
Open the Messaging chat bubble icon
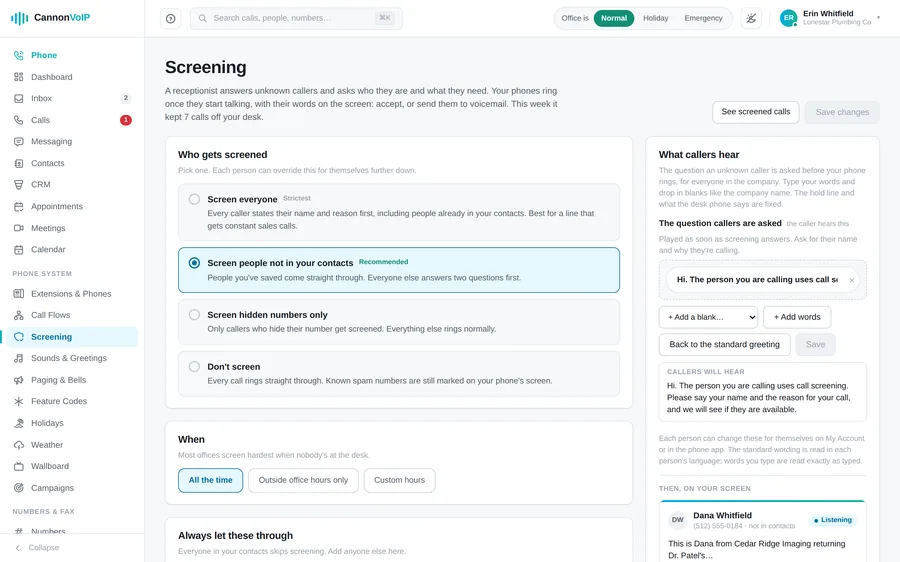point(19,142)
